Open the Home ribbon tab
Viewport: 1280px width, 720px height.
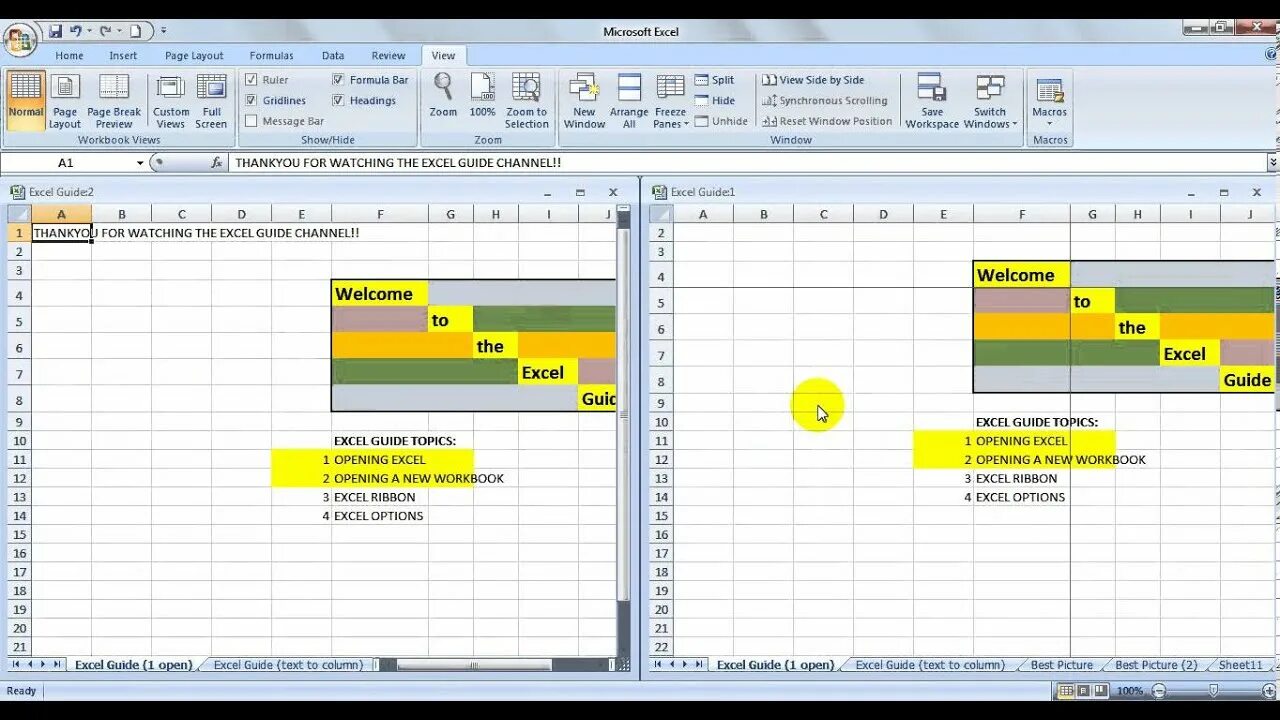[x=69, y=56]
